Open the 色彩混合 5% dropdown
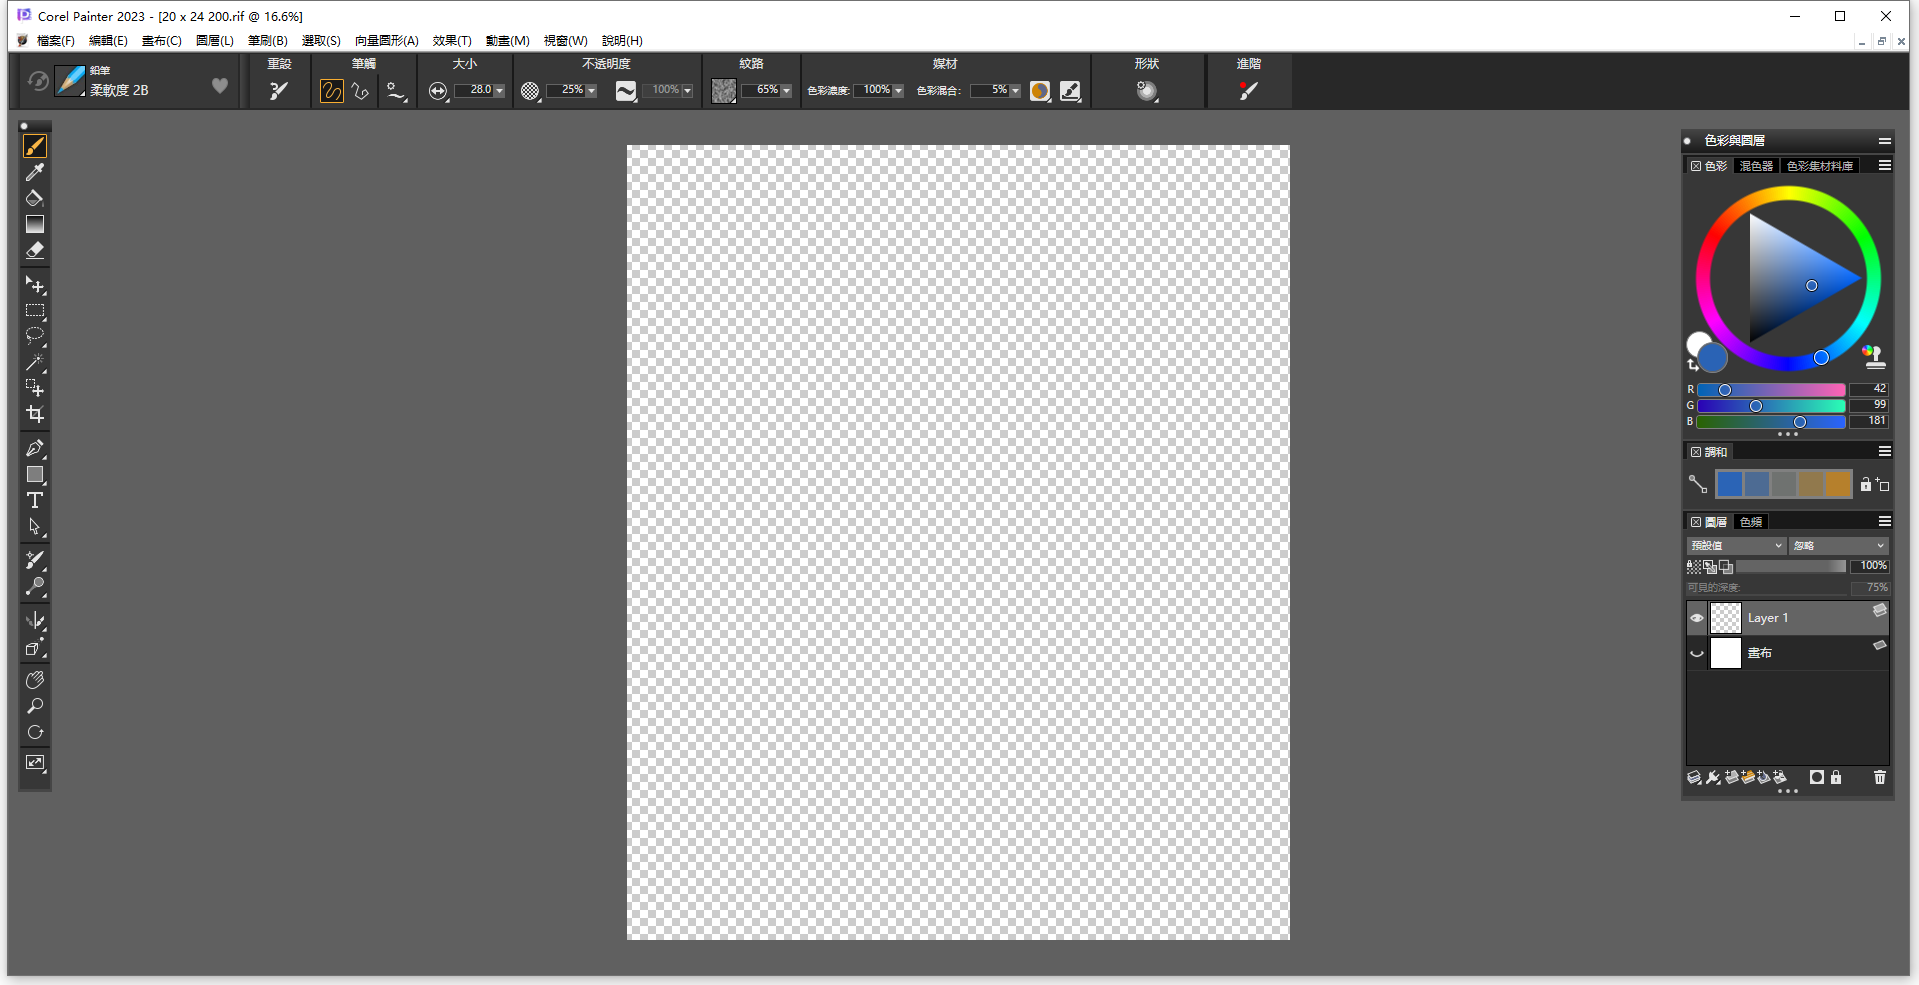This screenshot has height=985, width=1919. pos(1015,91)
